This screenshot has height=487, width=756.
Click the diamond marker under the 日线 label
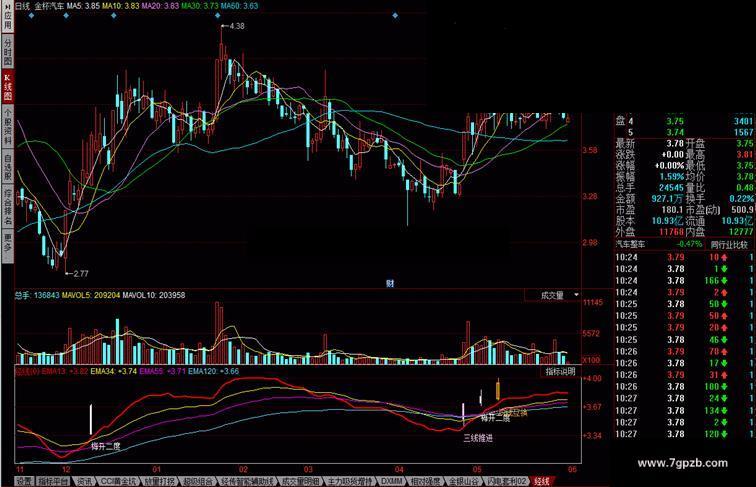(x=31, y=15)
